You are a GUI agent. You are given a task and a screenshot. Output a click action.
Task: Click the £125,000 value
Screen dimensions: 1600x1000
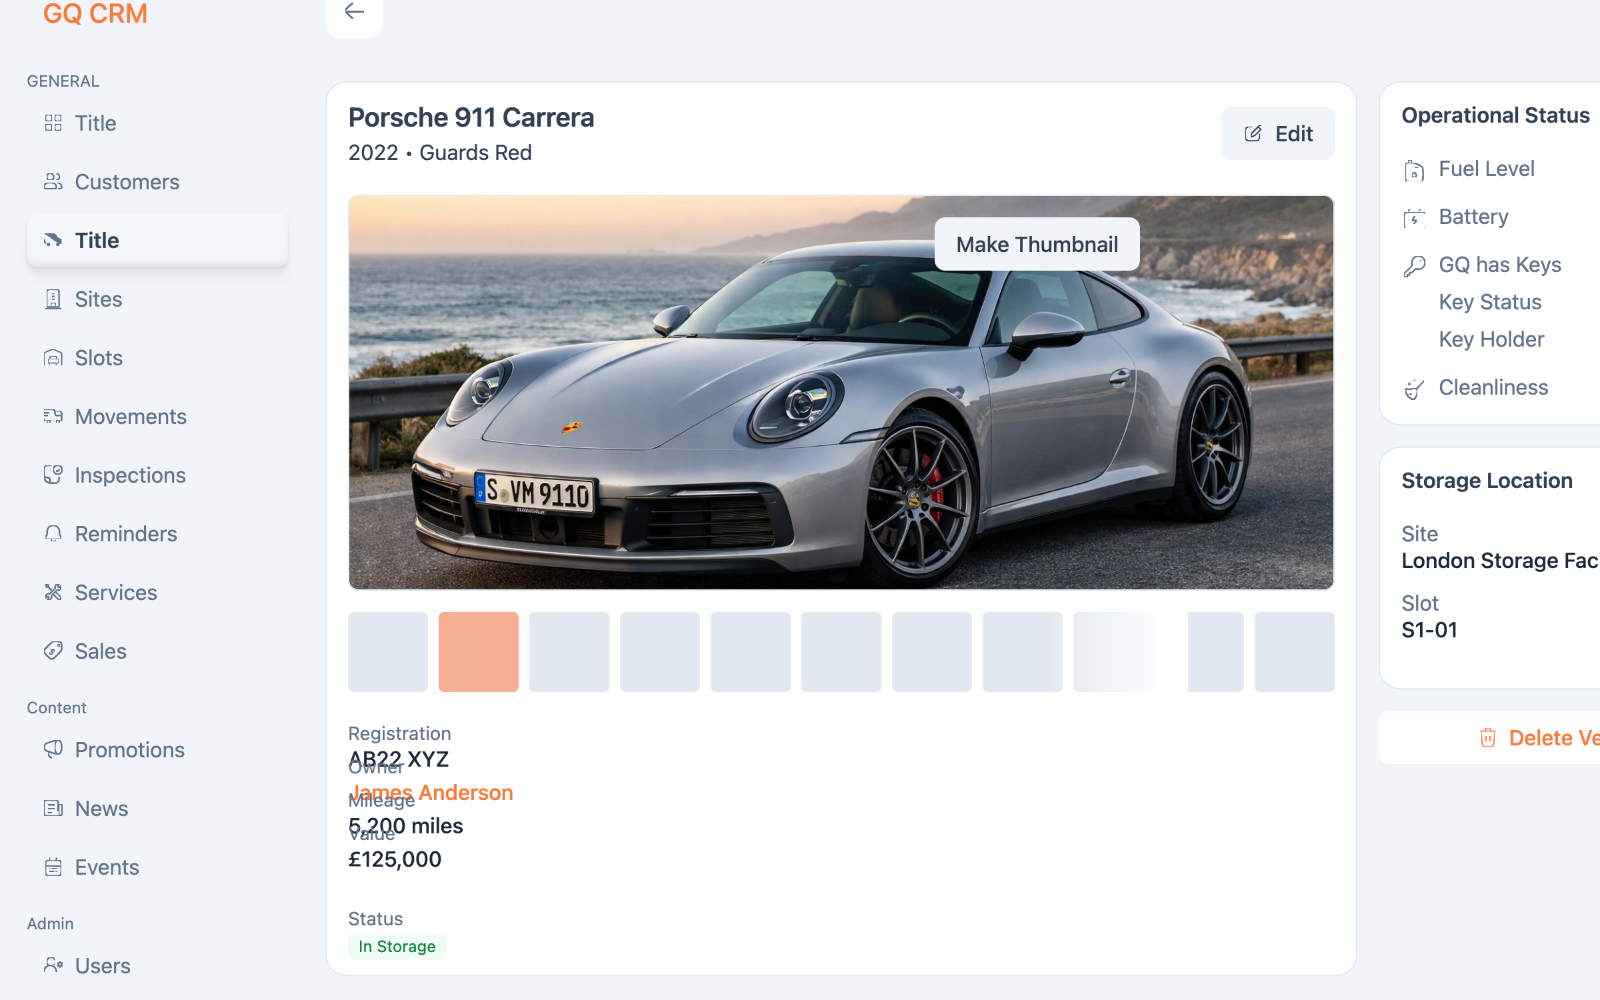coord(395,859)
